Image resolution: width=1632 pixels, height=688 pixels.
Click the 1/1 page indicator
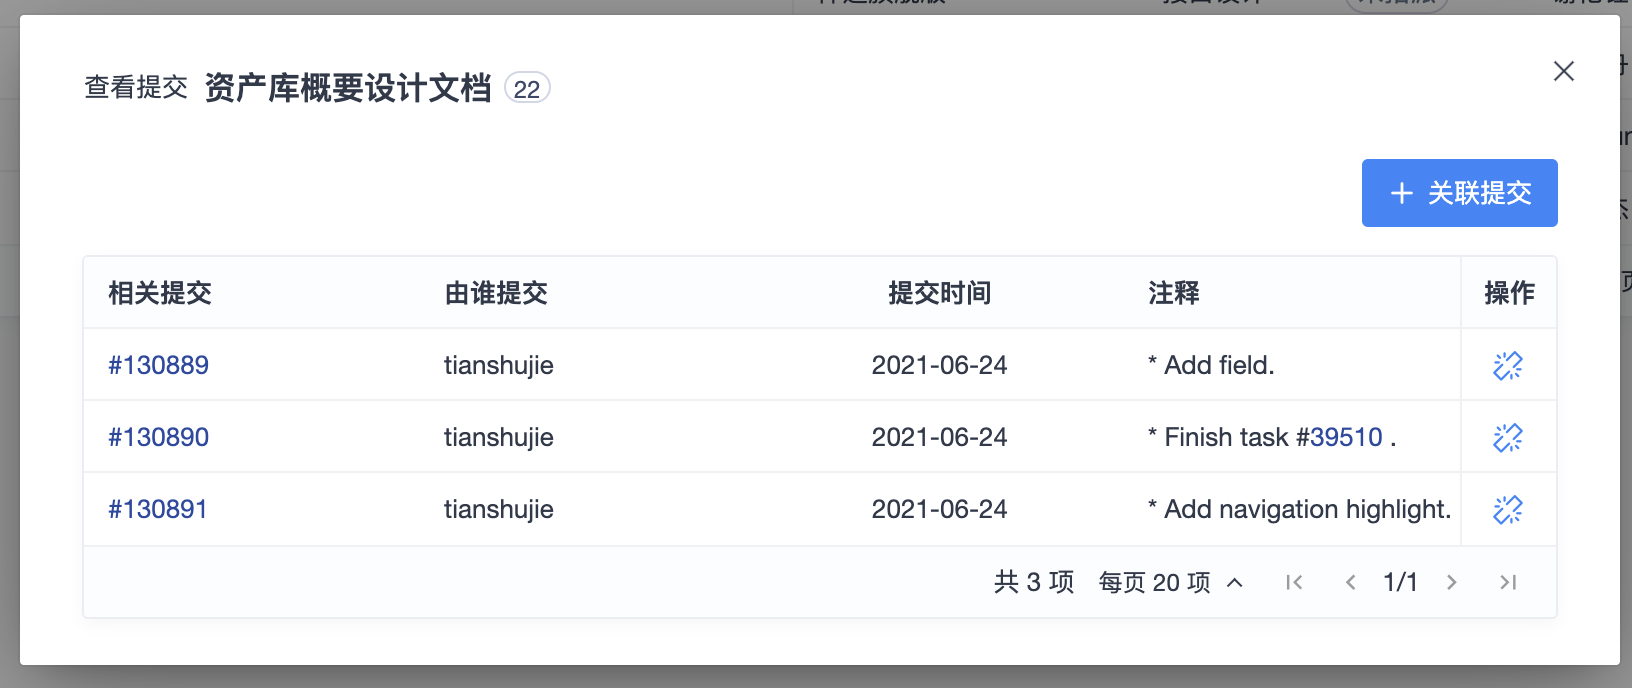coord(1400,582)
